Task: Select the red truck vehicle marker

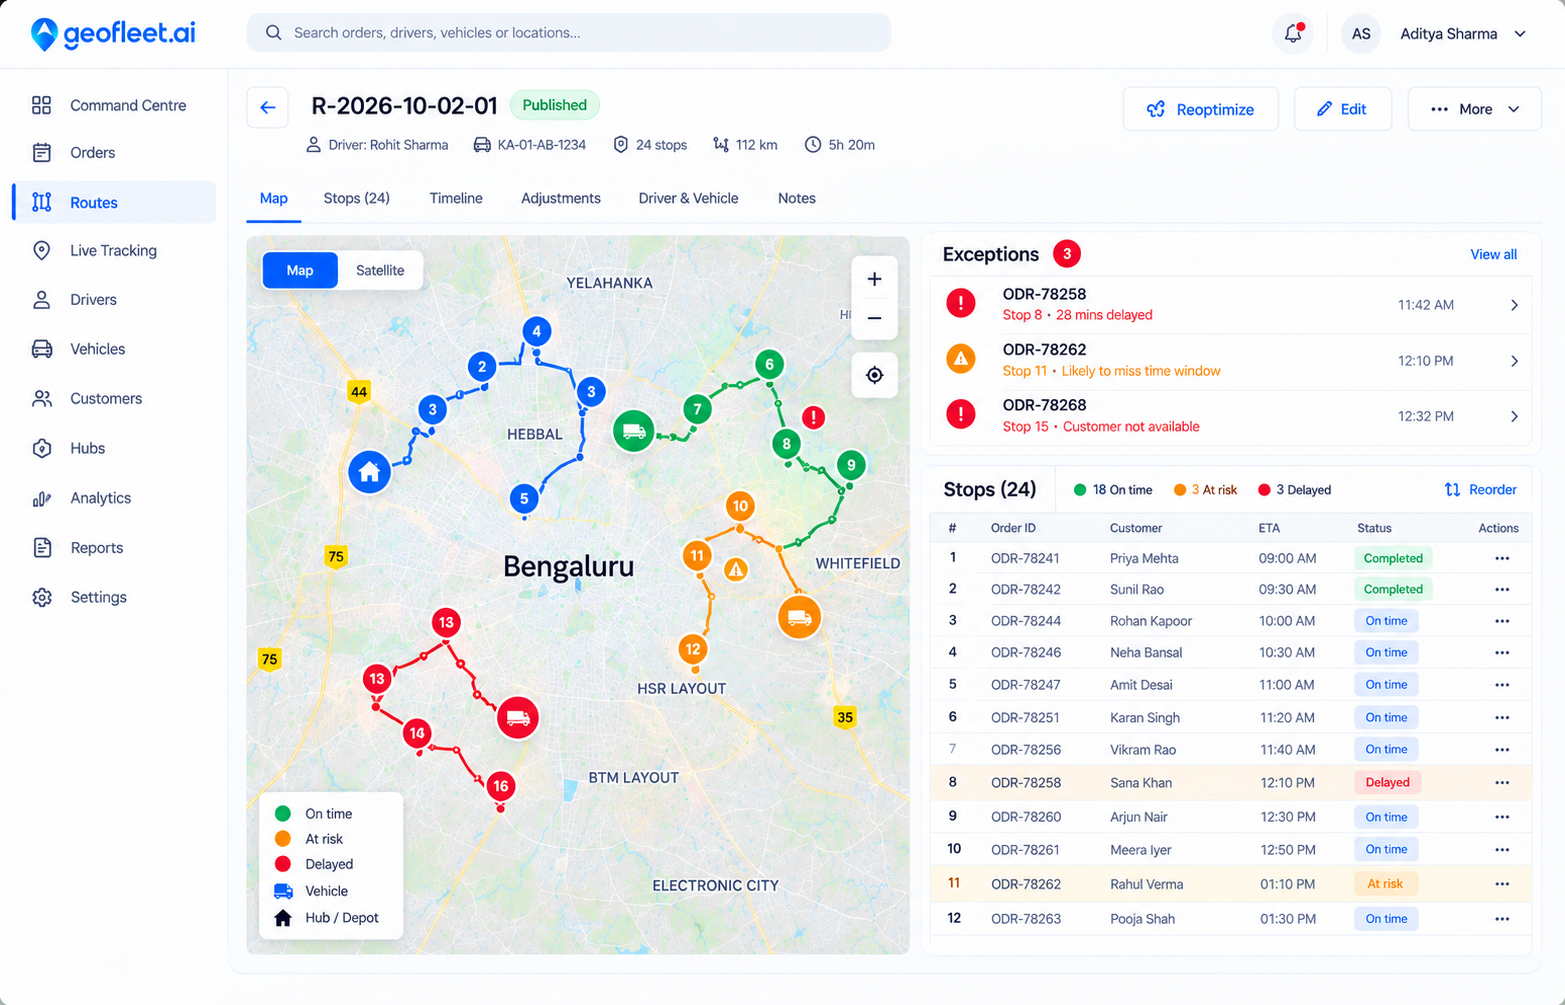Action: point(517,717)
